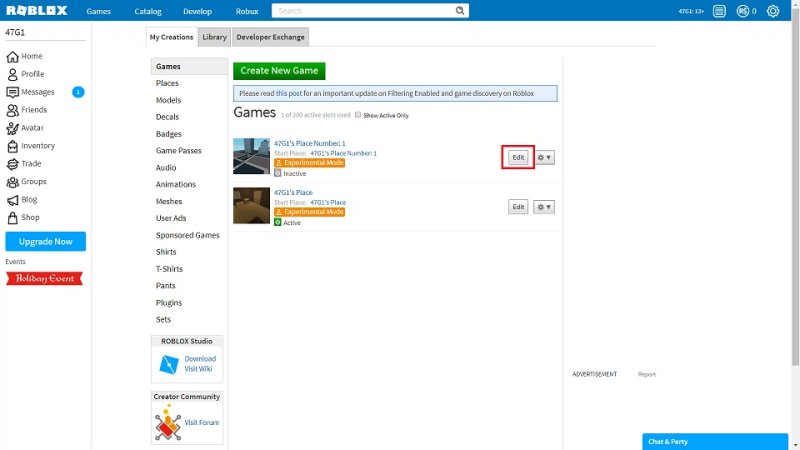
Task: Open the settings gear in top bar
Action: (x=773, y=11)
